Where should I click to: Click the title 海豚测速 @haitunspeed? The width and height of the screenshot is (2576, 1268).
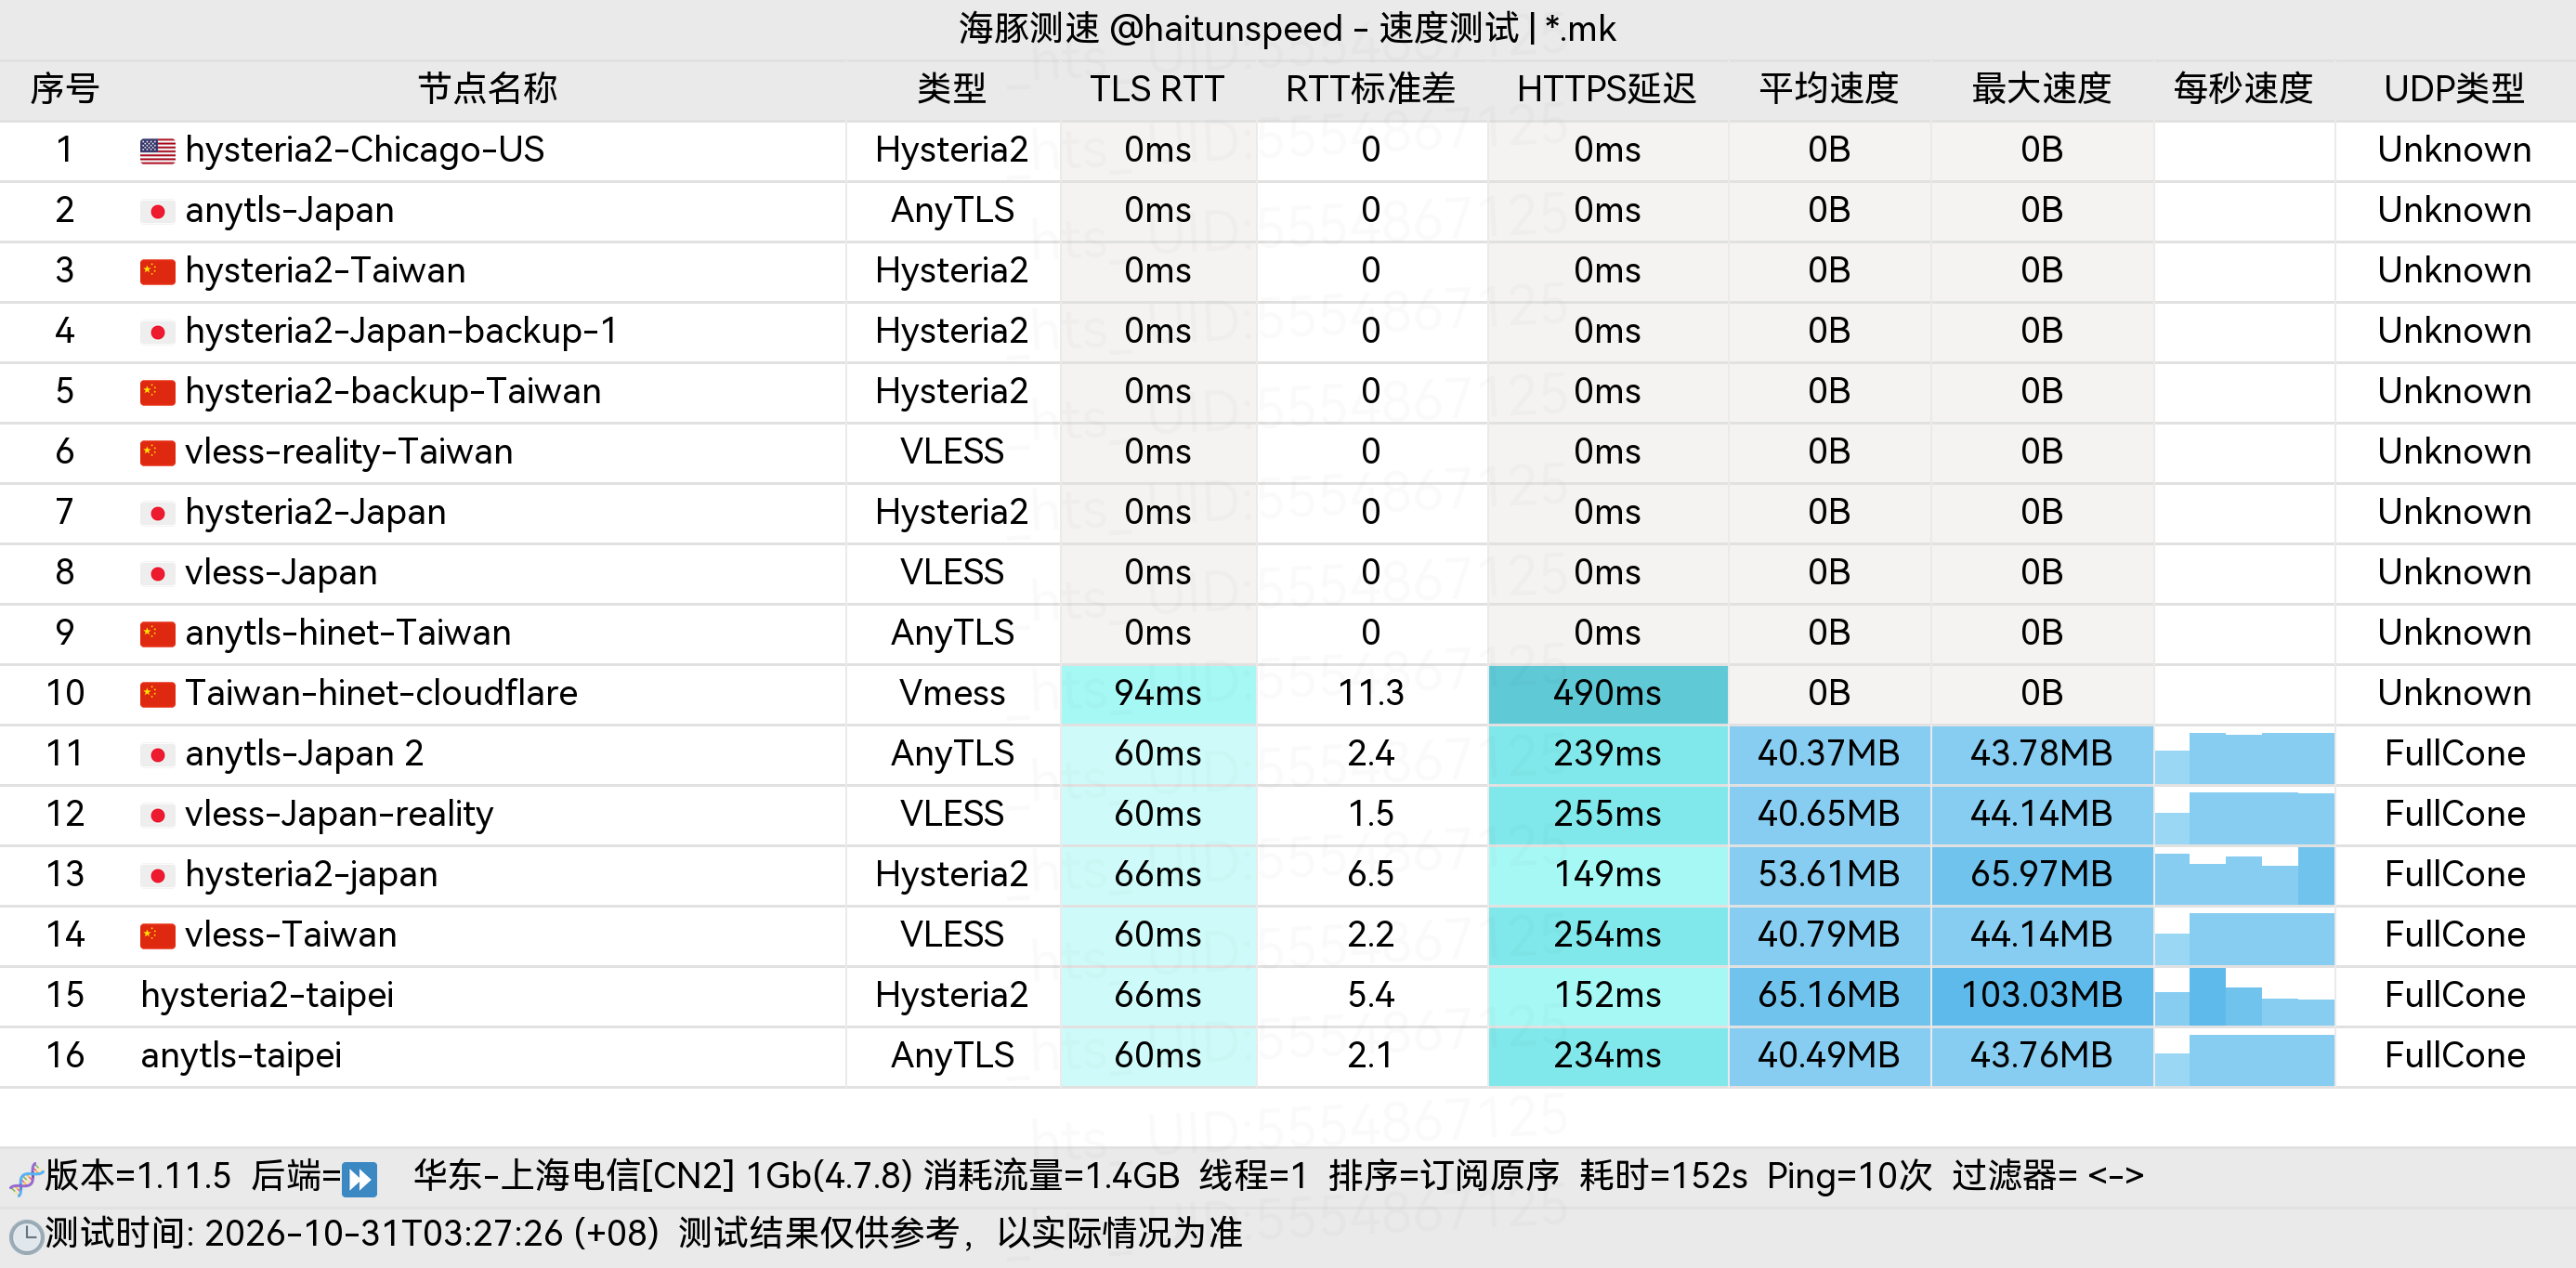pyautogui.click(x=1150, y=29)
